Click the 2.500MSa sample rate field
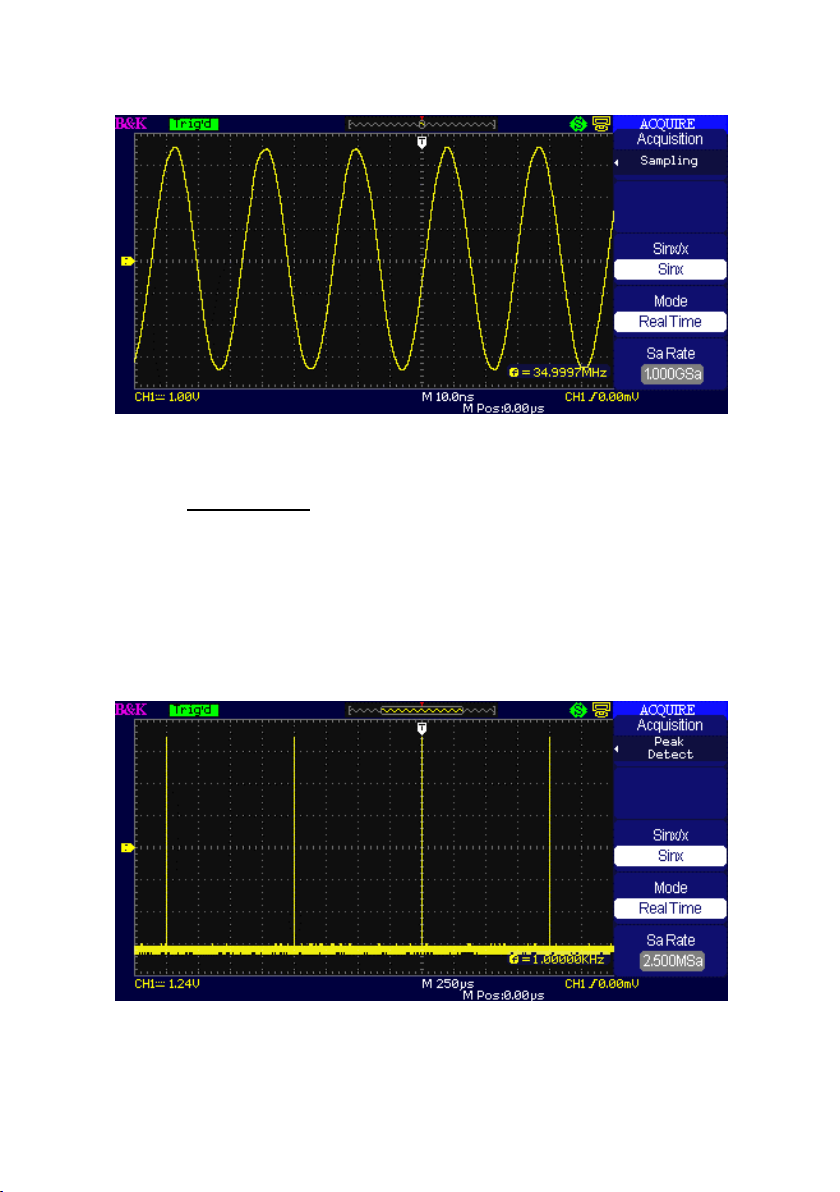The width and height of the screenshot is (840, 1192). 672,961
